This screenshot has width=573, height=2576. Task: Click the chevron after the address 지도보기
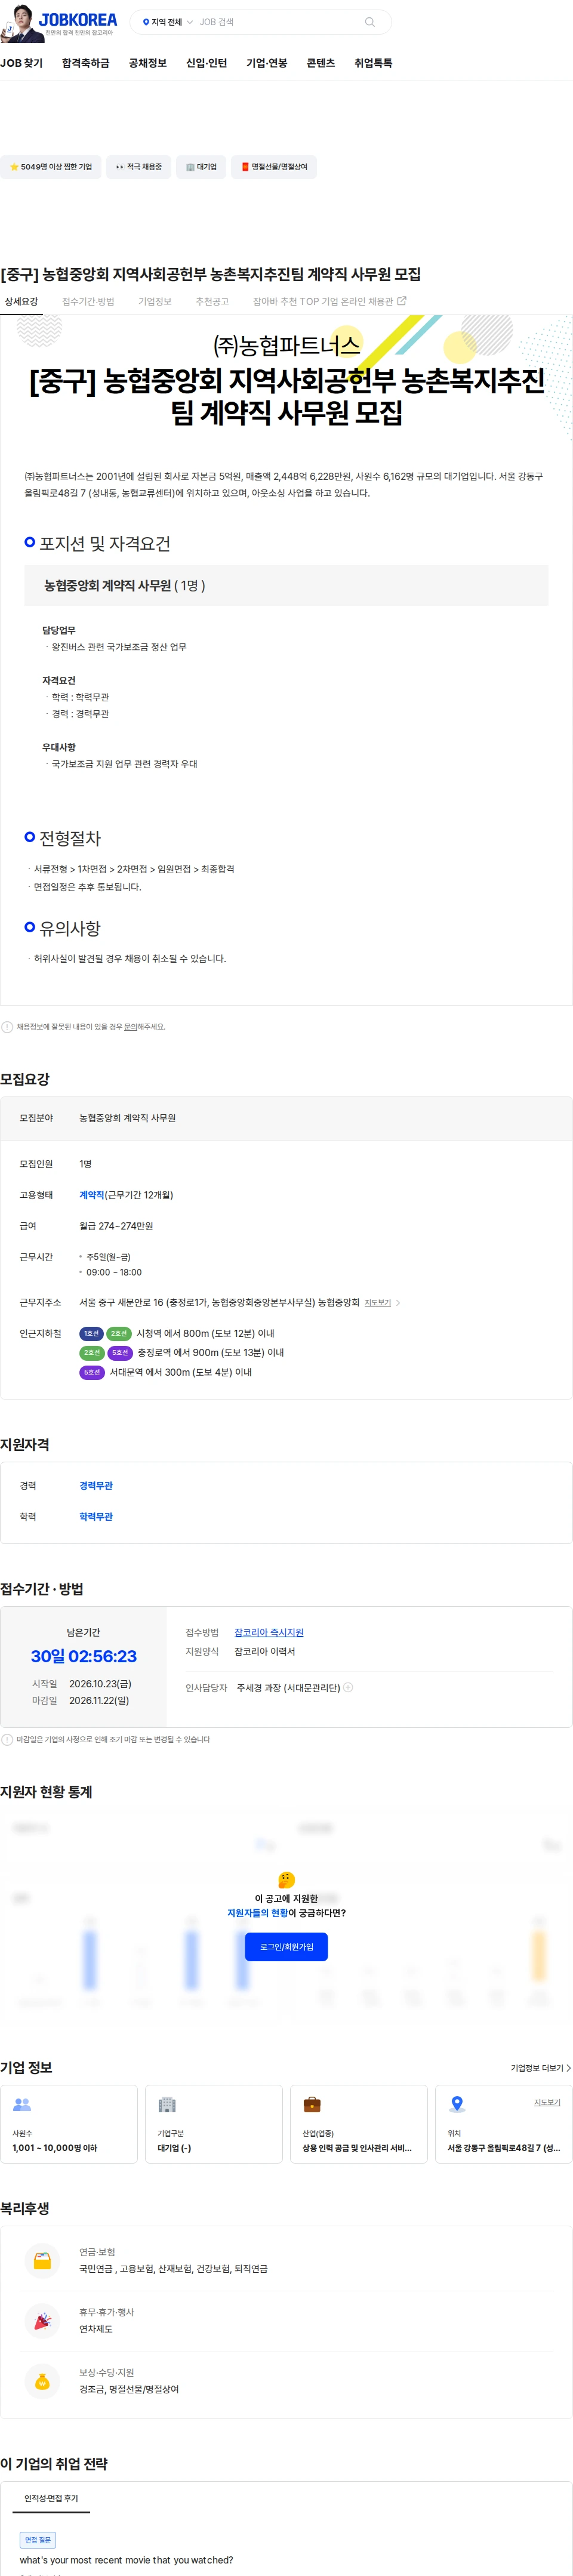[398, 1302]
